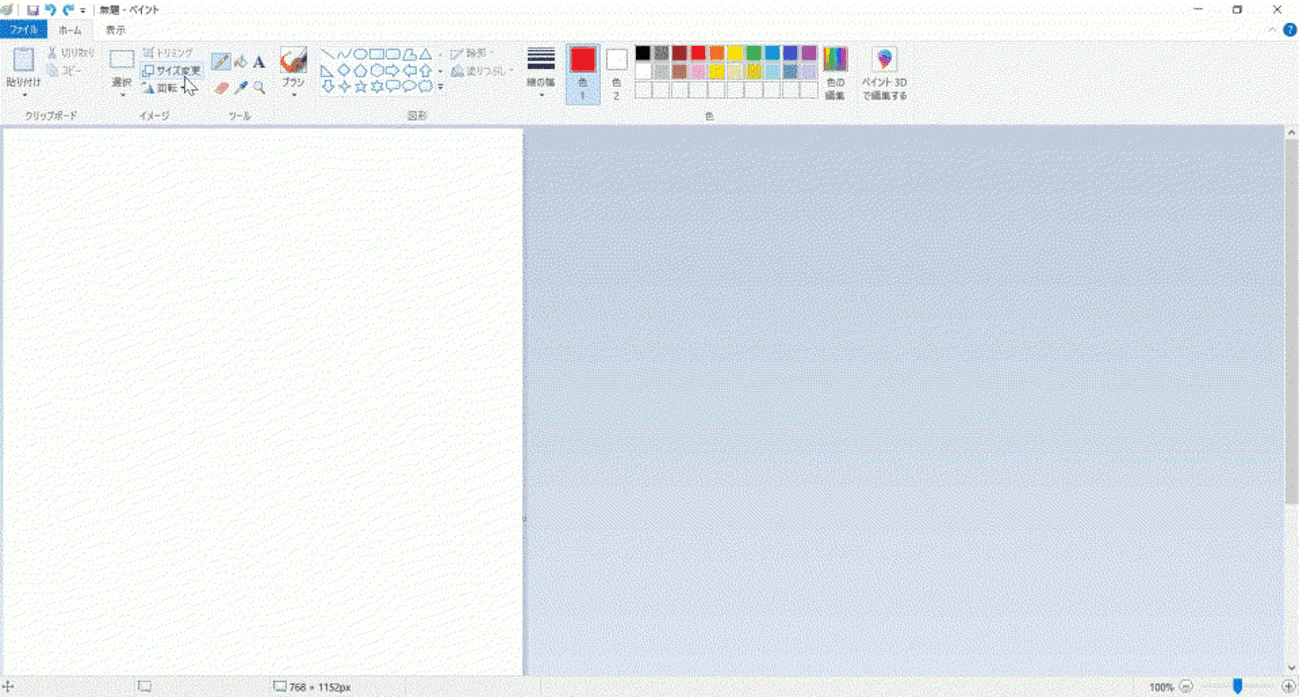Collapse the ribbon with the chevron

coord(1272,30)
